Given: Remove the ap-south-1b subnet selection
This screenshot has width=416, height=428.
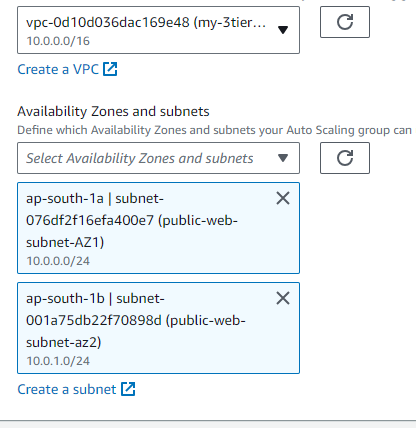Looking at the screenshot, I should (x=283, y=298).
